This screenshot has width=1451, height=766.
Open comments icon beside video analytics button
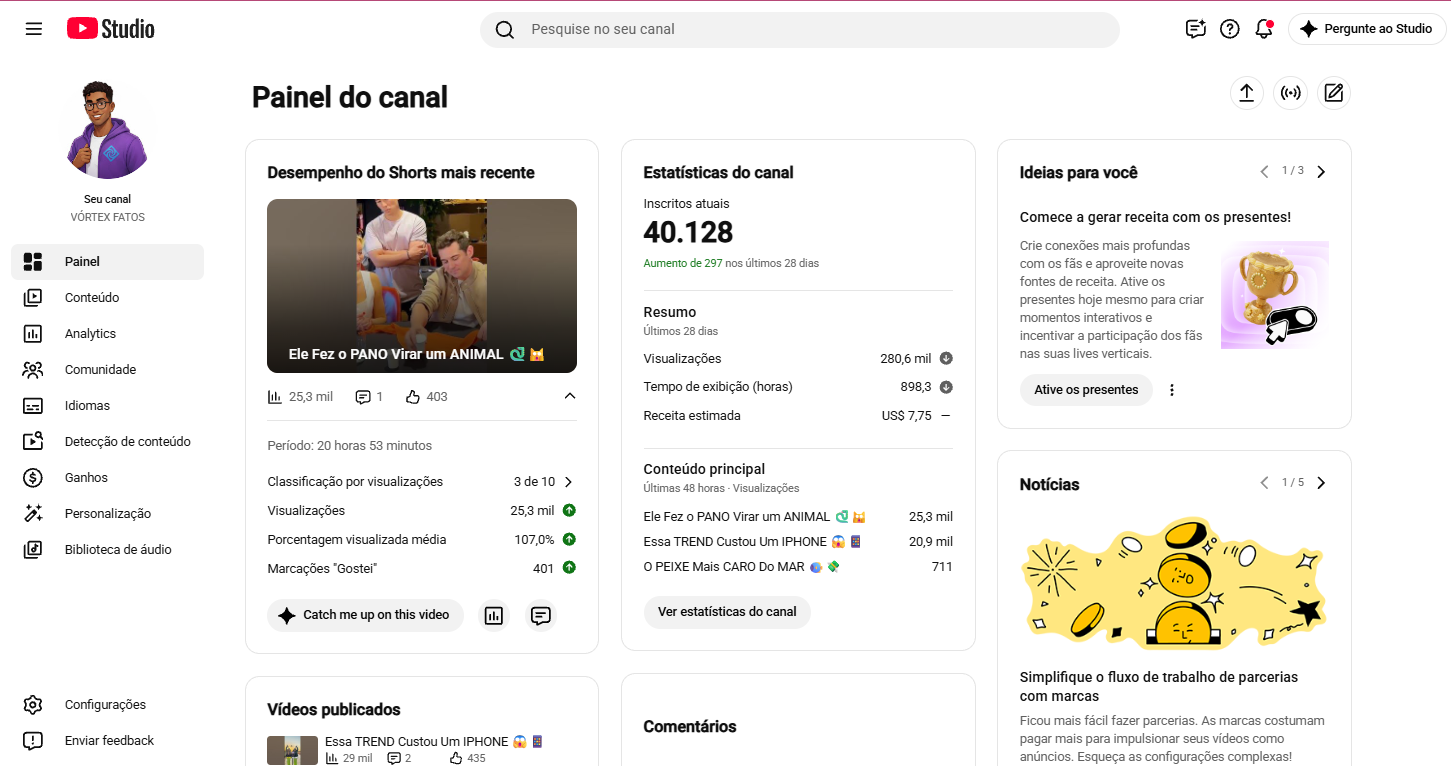coord(541,615)
